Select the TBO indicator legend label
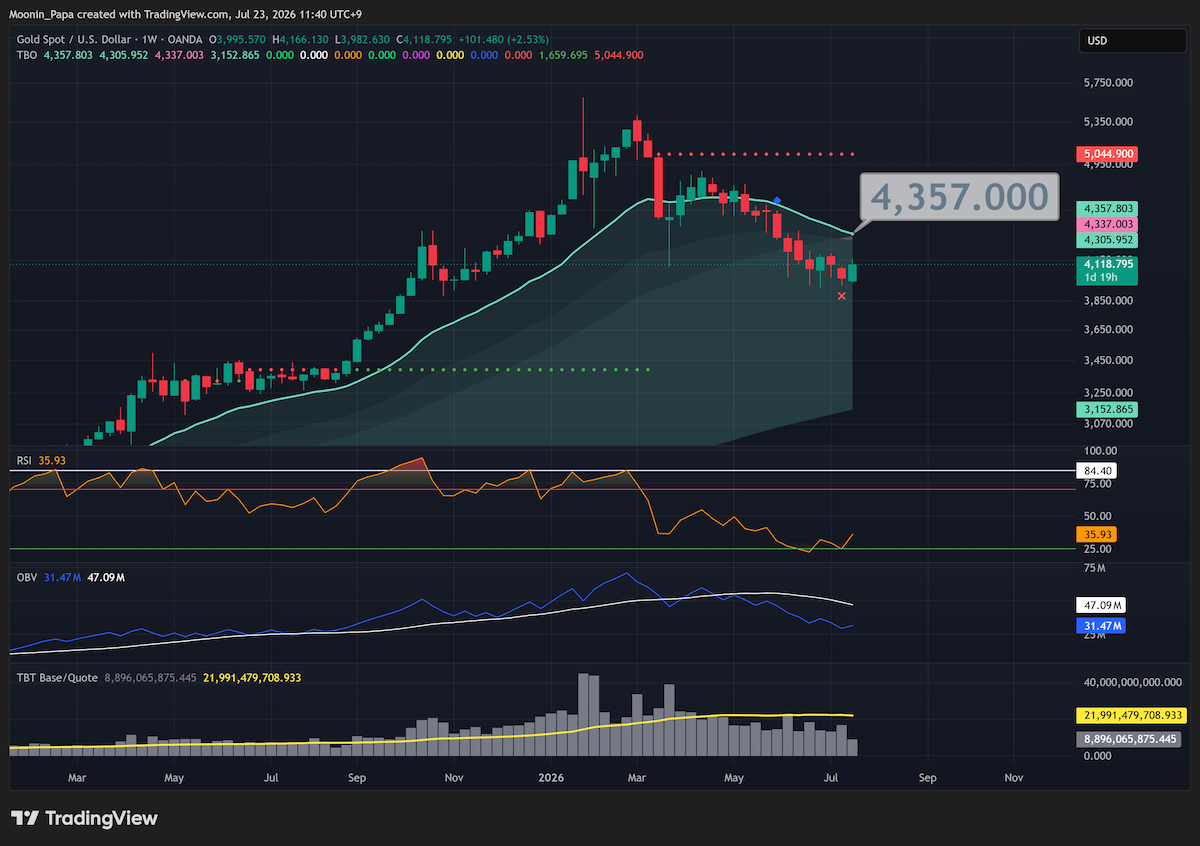The image size is (1200, 846). (27, 55)
